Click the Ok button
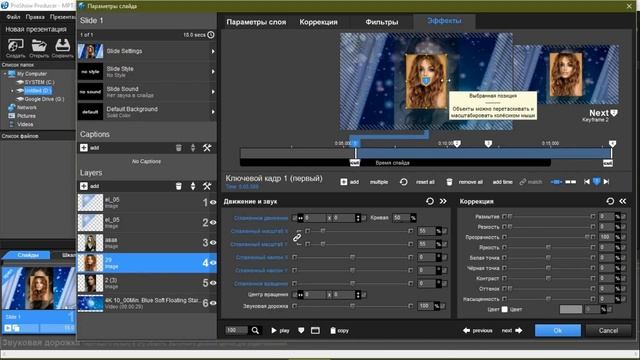Screen dimensions: 640x360 click(558, 330)
